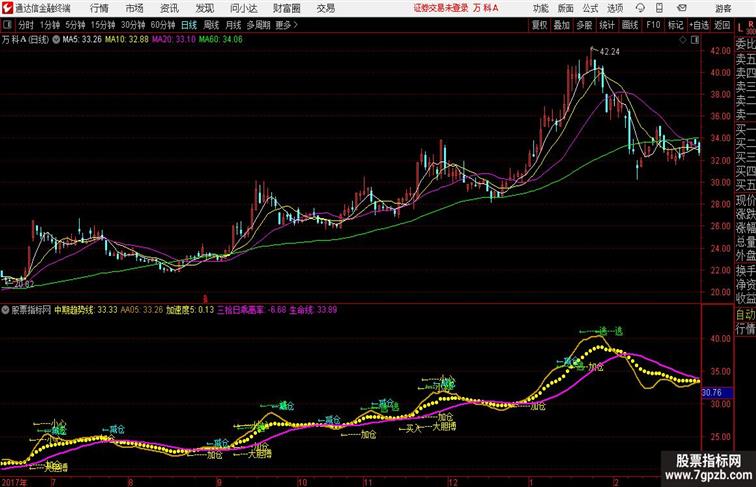
Task: Click the 自动 button on right panel
Action: point(745,314)
